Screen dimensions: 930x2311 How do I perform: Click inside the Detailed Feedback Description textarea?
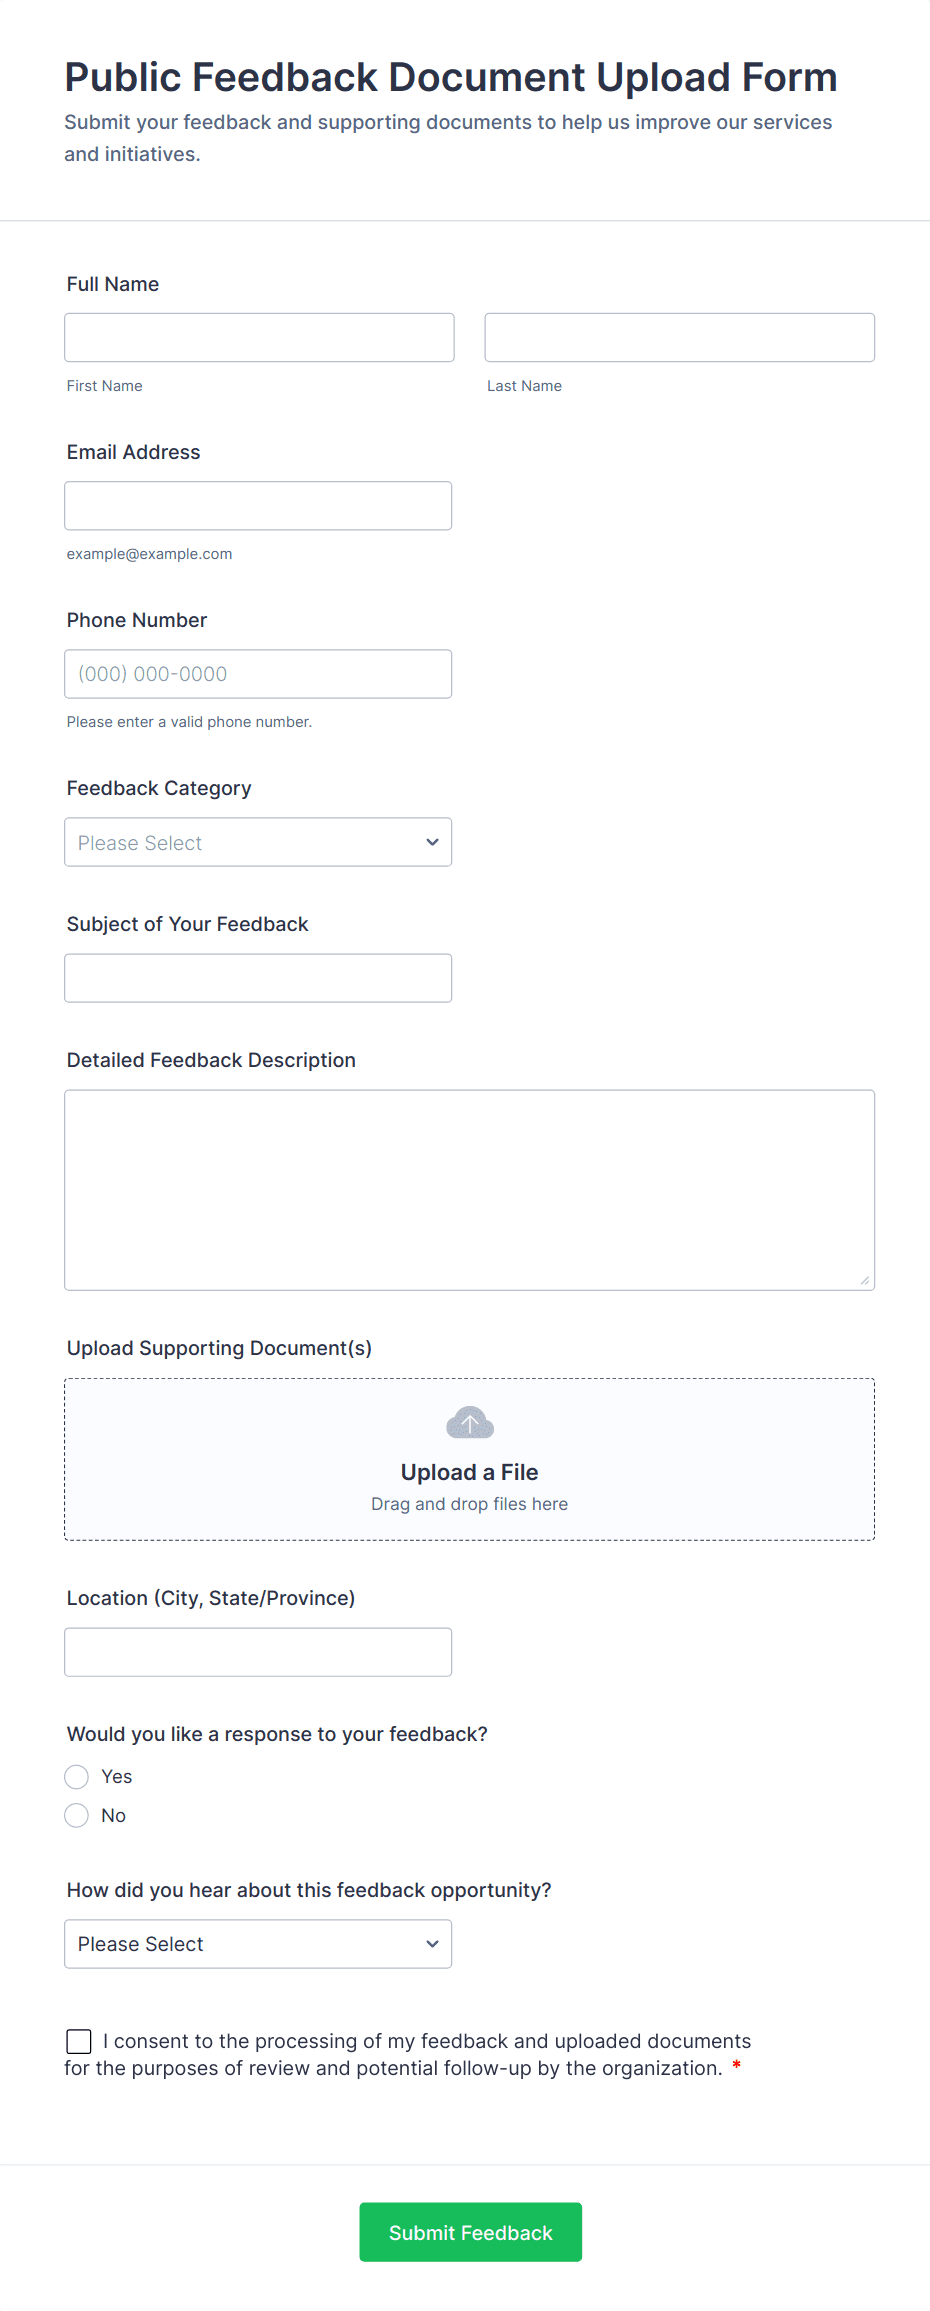point(469,1190)
